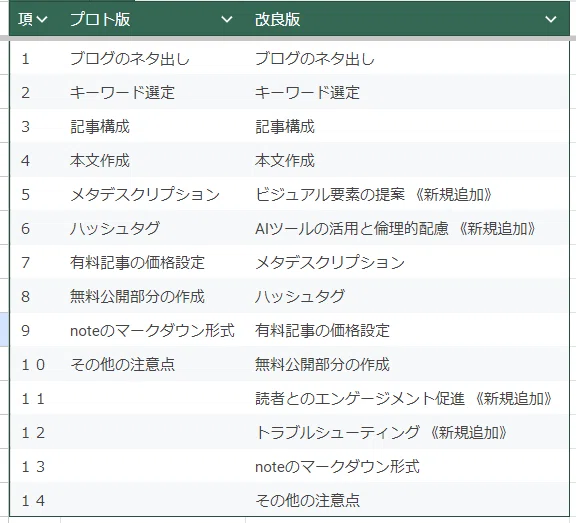Select empty プロト版 cell in row 1 4
Screen dimensions: 576x523
coord(153,500)
